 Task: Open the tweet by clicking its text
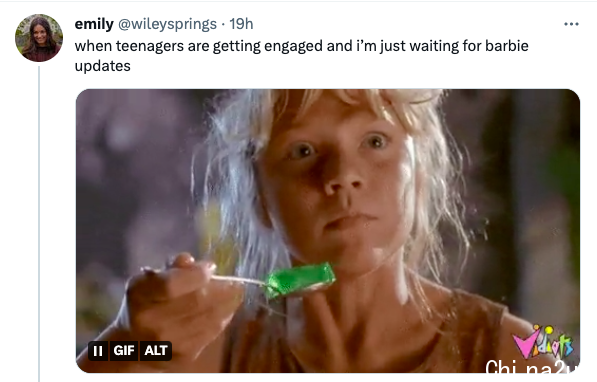pyautogui.click(x=302, y=56)
